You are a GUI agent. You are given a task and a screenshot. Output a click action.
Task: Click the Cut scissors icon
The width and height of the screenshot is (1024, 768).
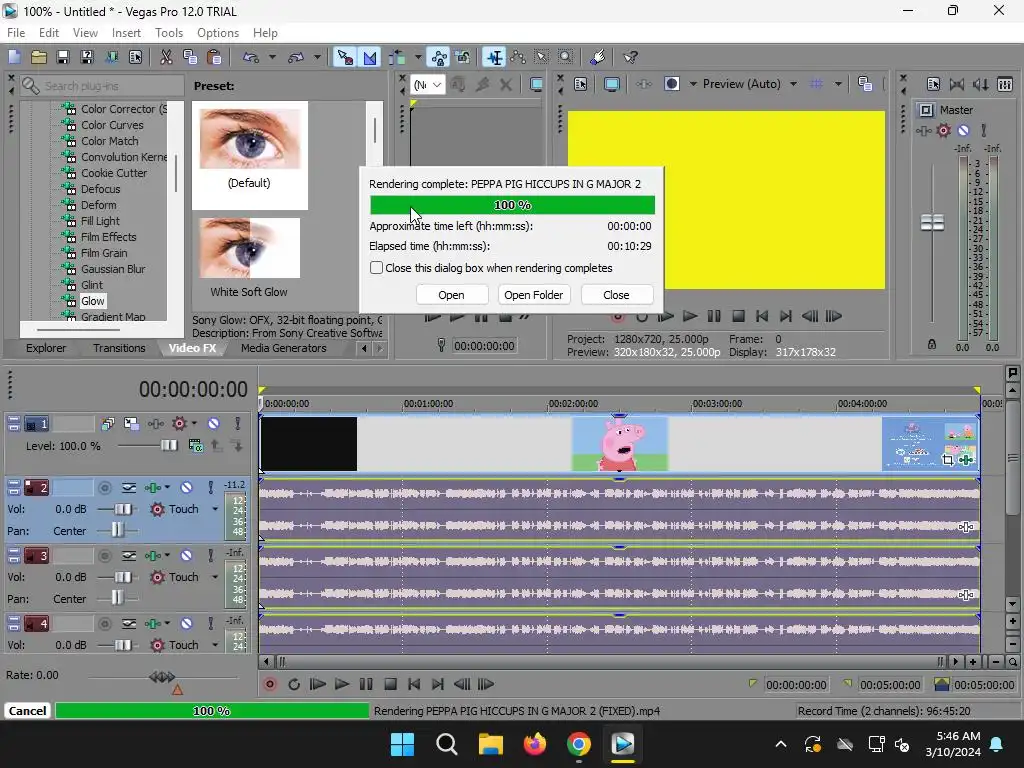(167, 57)
